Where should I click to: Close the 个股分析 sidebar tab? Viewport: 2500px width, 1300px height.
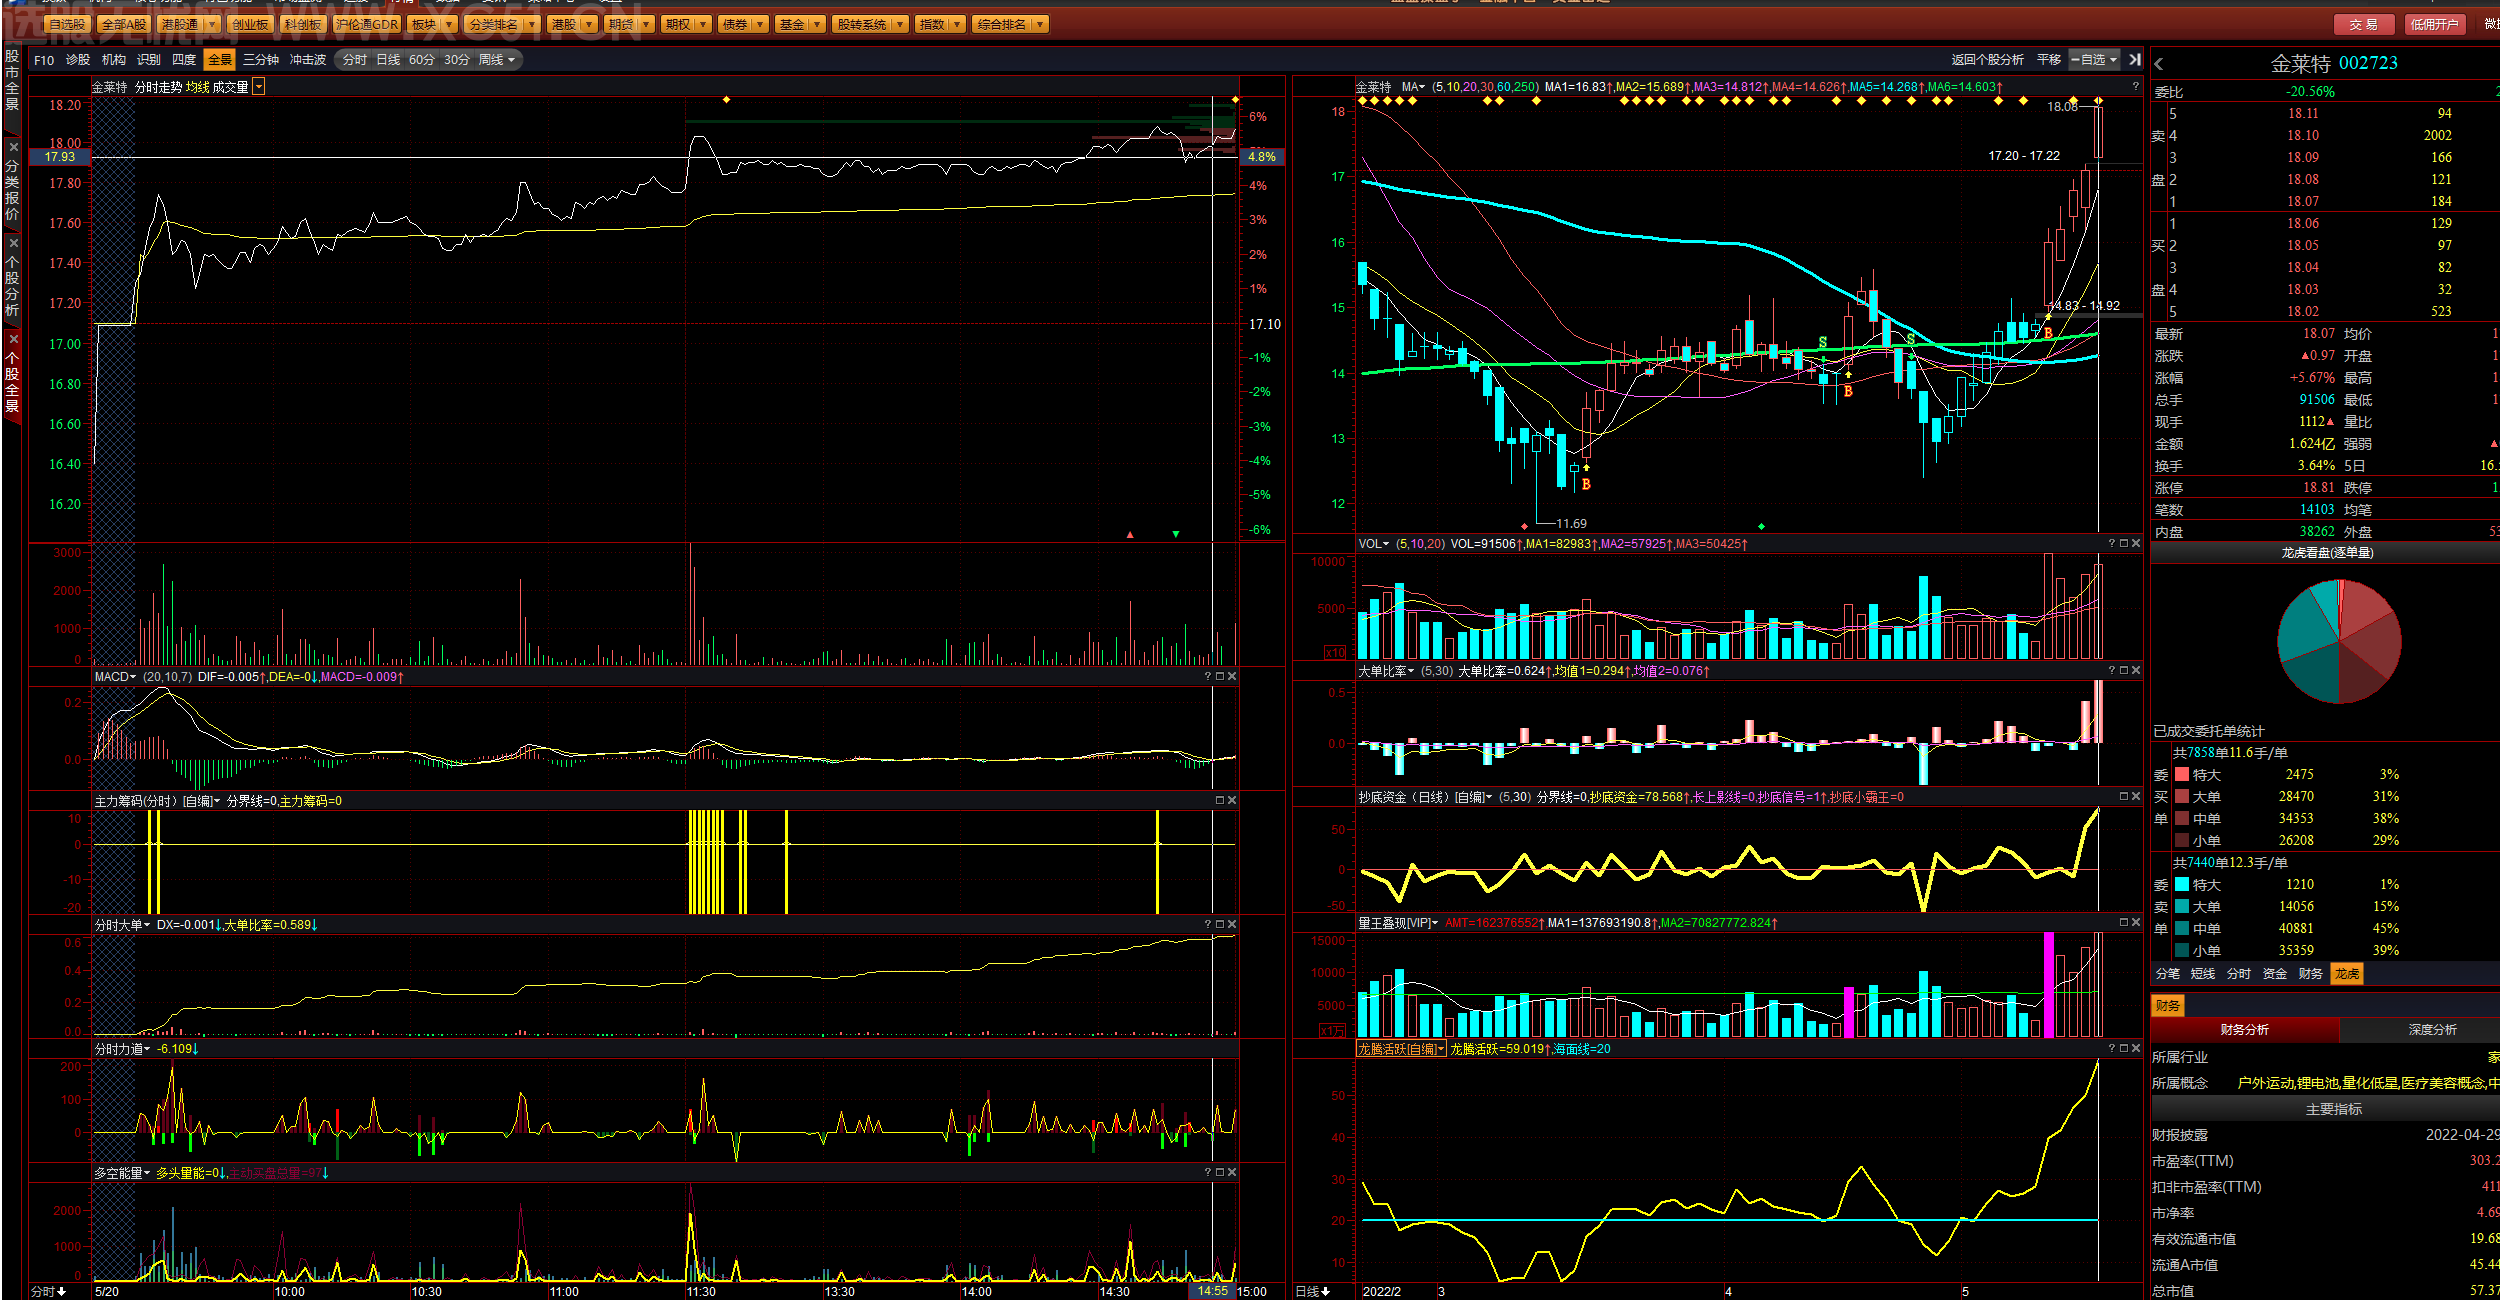point(13,243)
